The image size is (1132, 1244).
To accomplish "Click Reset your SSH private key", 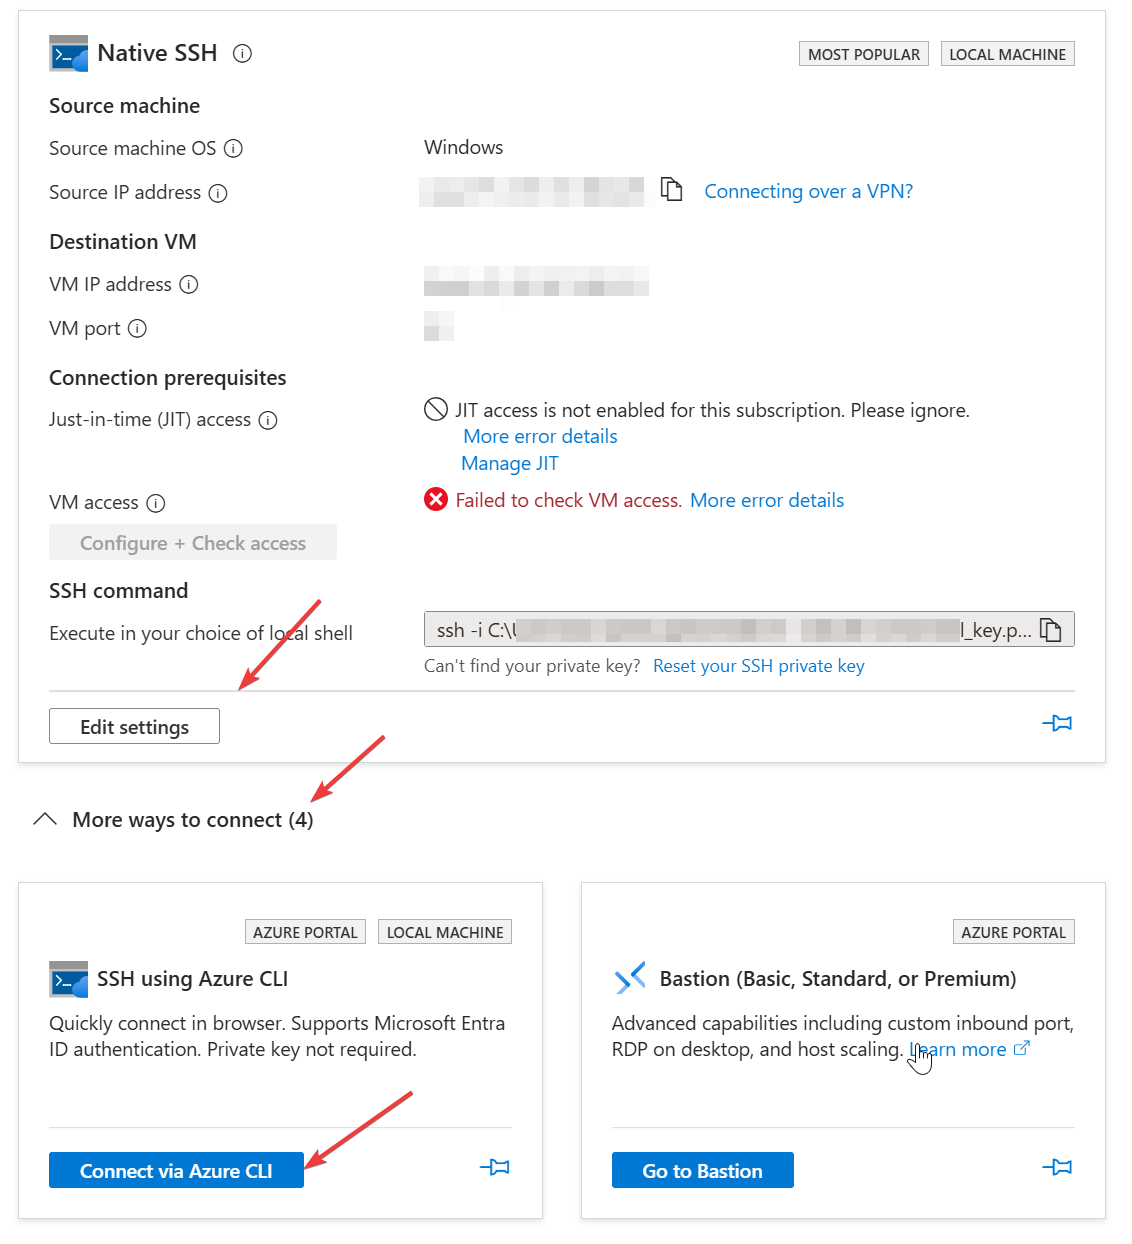I will pyautogui.click(x=758, y=666).
